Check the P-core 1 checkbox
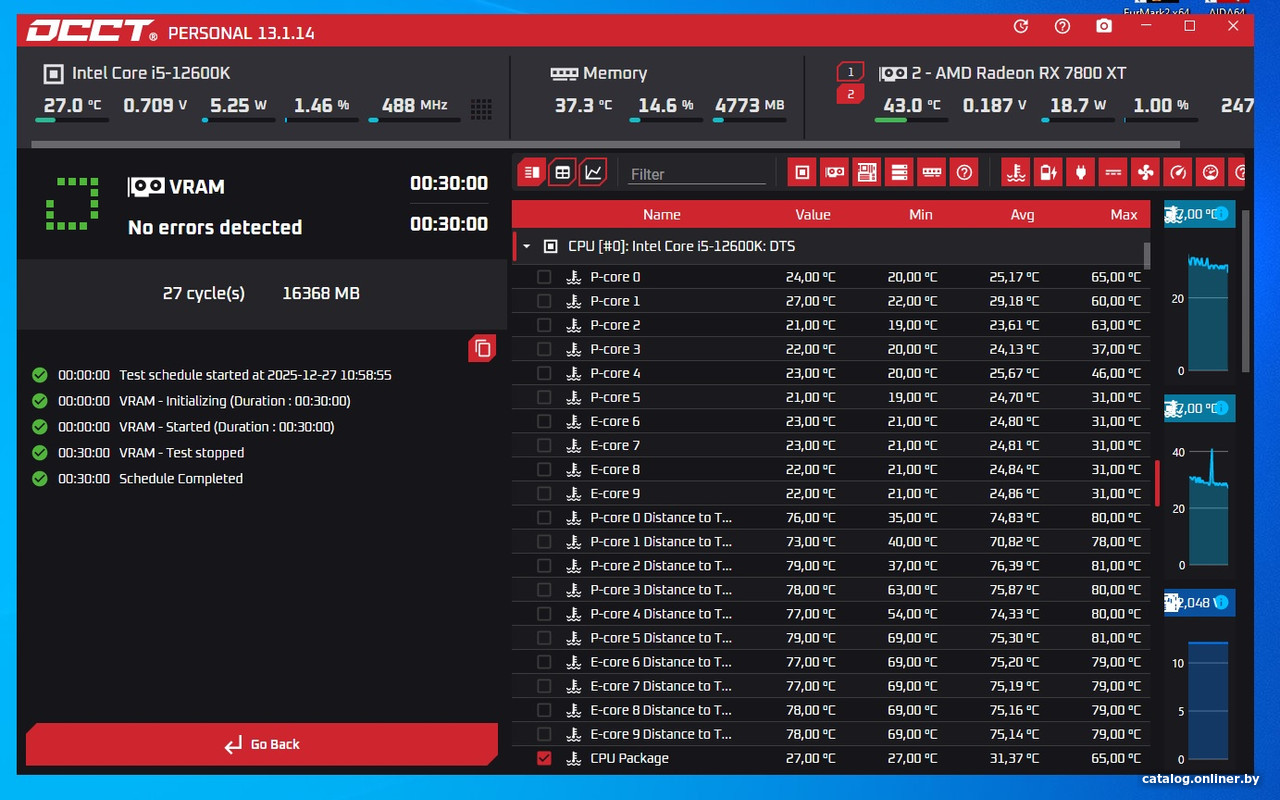This screenshot has width=1280, height=800. point(544,301)
